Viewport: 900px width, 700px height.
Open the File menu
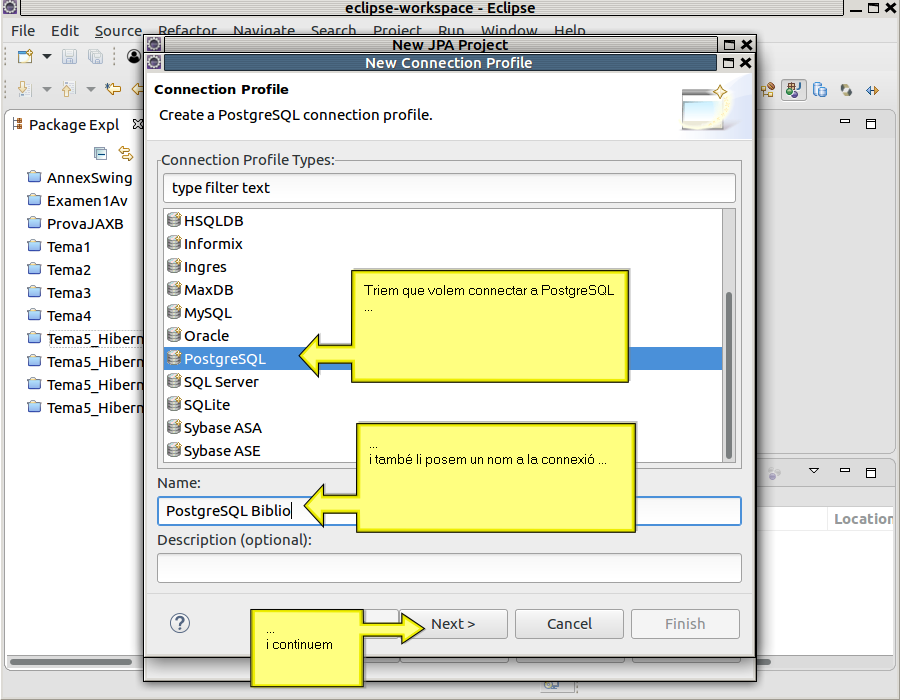pyautogui.click(x=23, y=30)
